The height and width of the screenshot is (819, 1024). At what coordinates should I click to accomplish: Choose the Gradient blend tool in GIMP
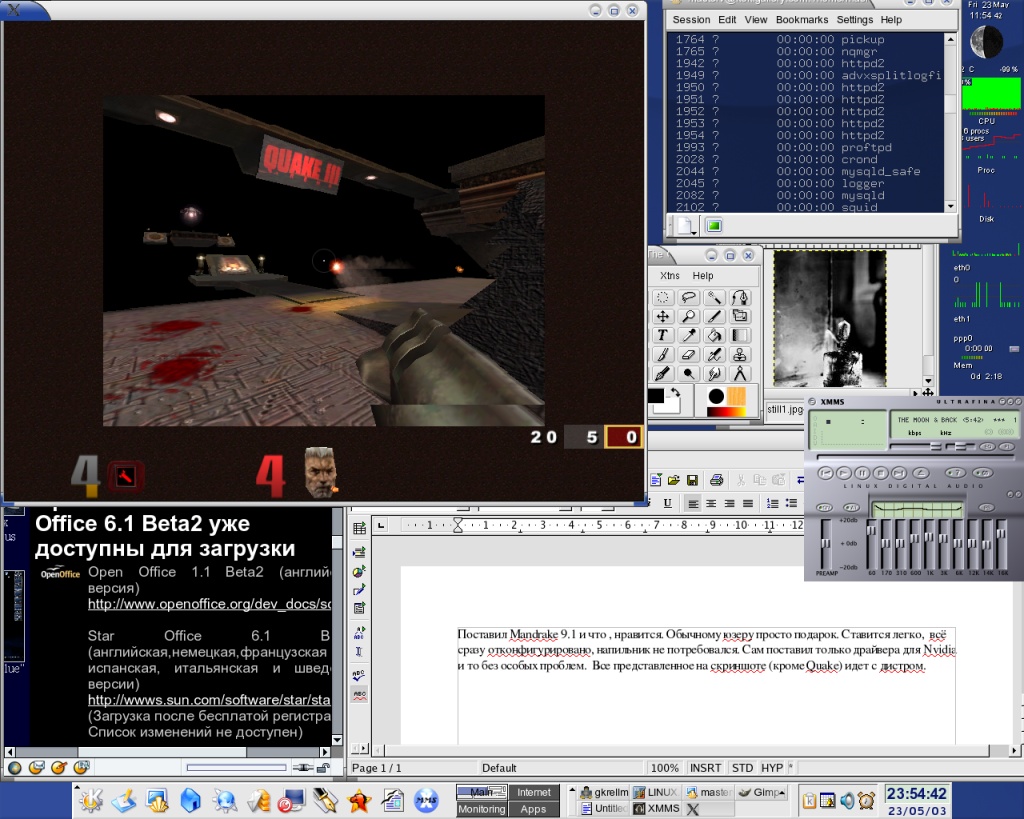(x=740, y=336)
